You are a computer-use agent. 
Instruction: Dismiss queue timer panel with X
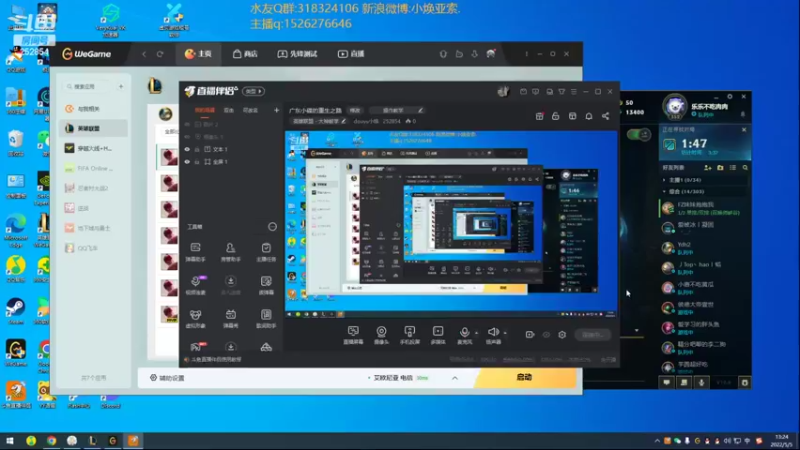coord(744,130)
